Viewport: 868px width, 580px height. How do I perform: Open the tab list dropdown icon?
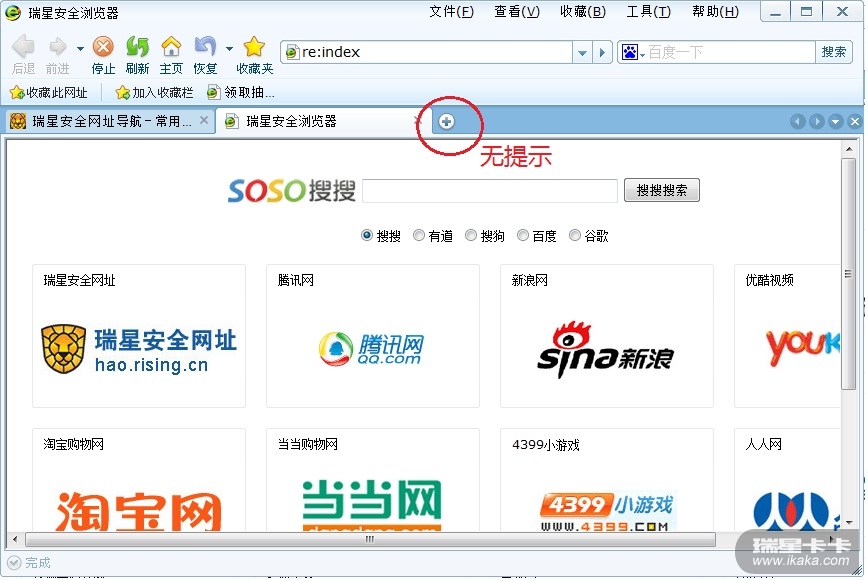coord(835,122)
